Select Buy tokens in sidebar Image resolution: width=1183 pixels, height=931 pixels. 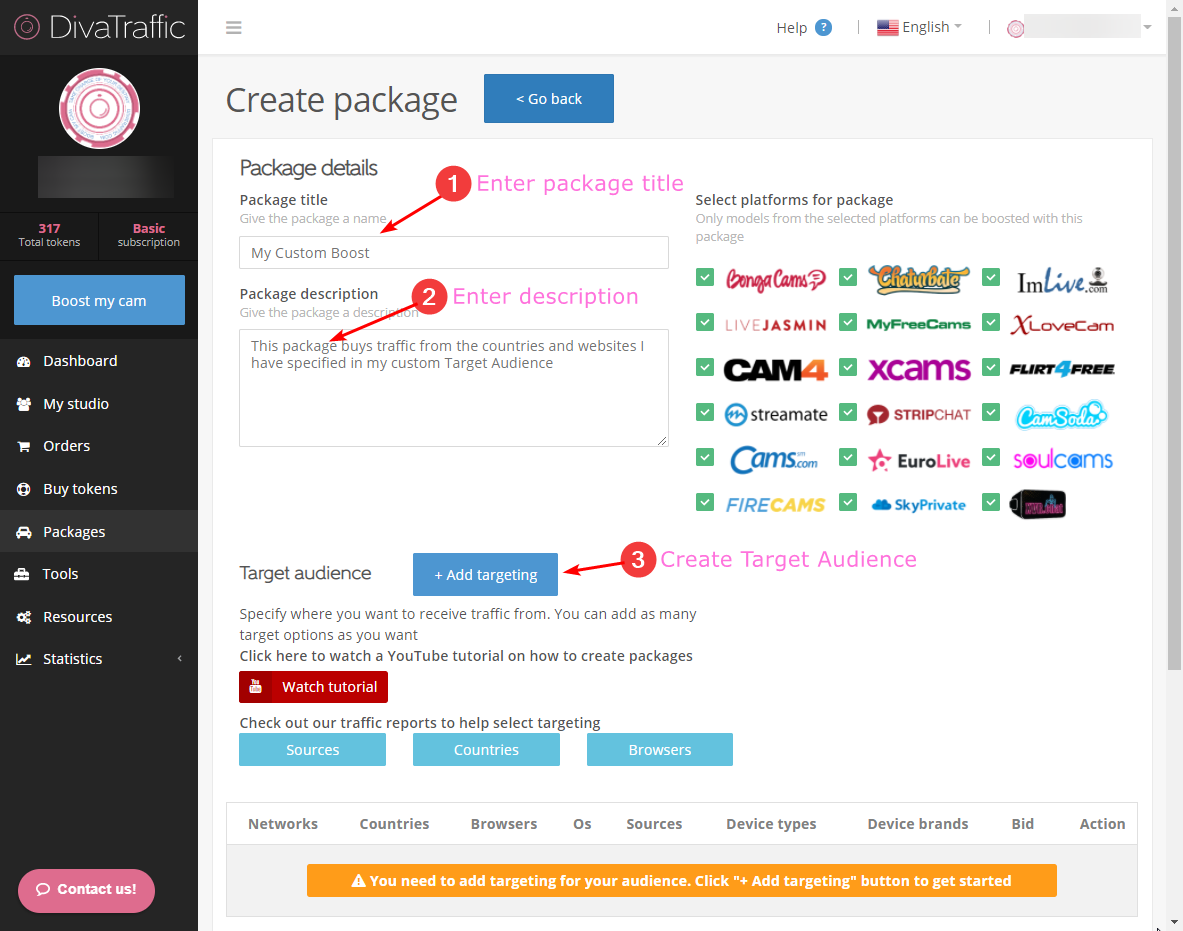click(x=99, y=490)
